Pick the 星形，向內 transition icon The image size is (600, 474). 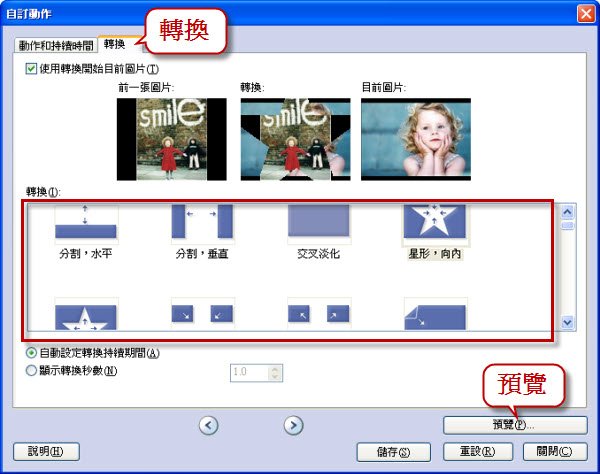click(x=435, y=223)
